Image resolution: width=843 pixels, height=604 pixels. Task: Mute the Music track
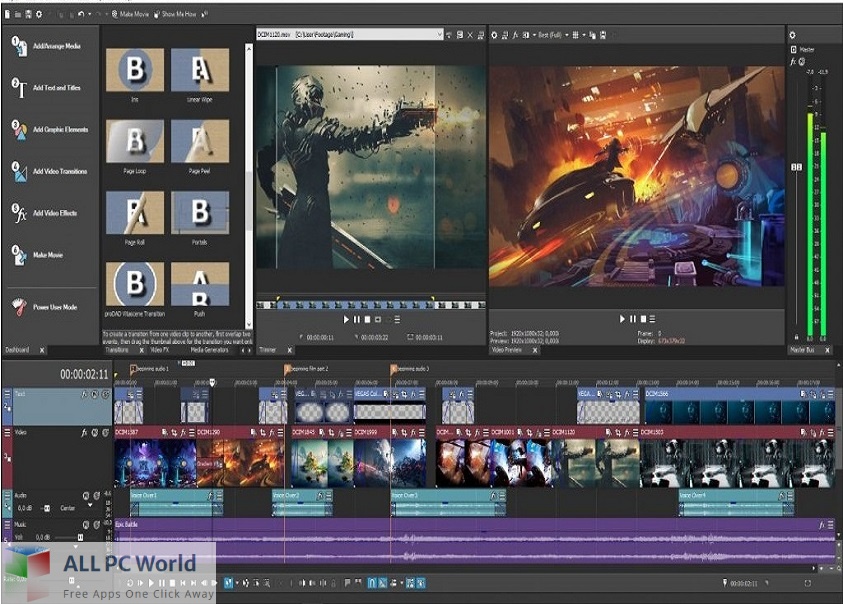coord(86,524)
